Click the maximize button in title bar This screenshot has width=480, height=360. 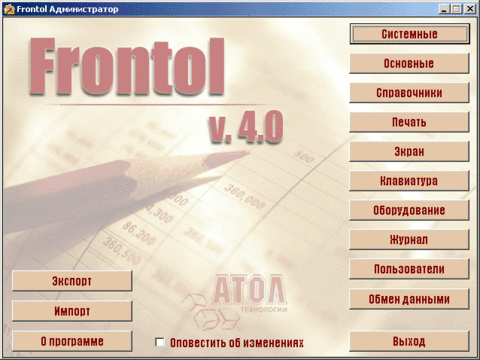point(456,9)
